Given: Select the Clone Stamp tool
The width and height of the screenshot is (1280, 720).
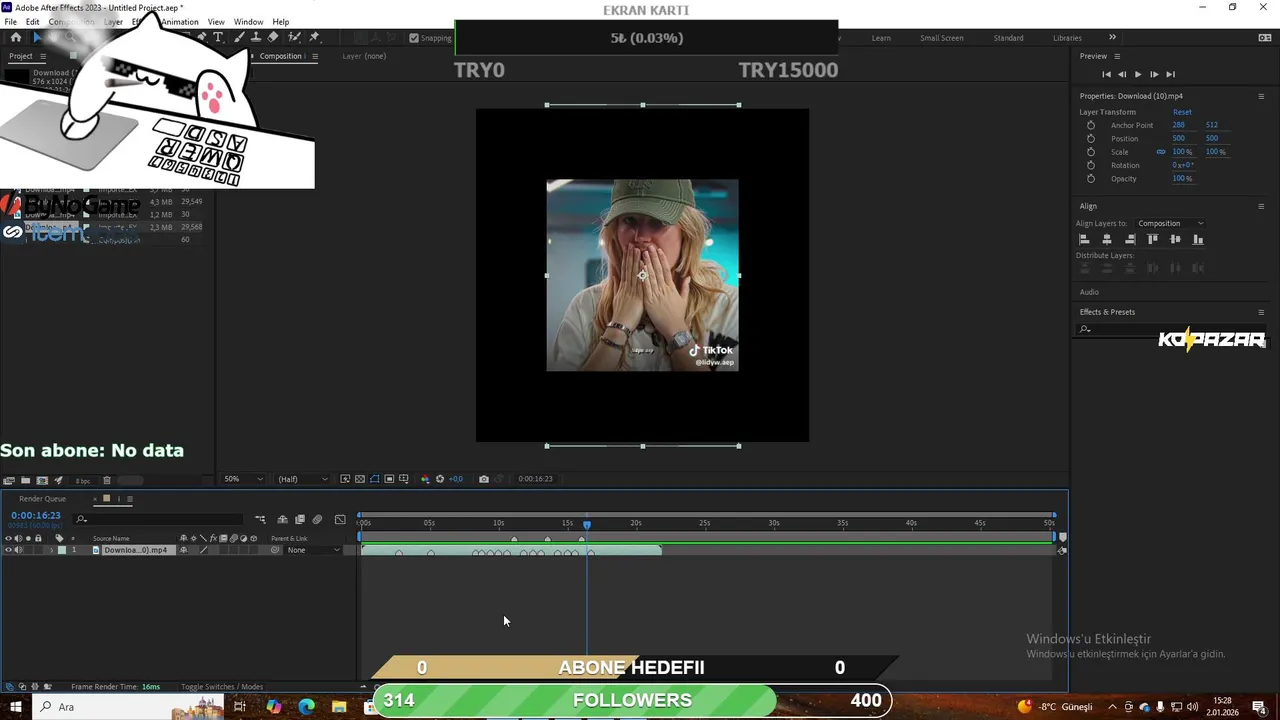Looking at the screenshot, I should 256,38.
